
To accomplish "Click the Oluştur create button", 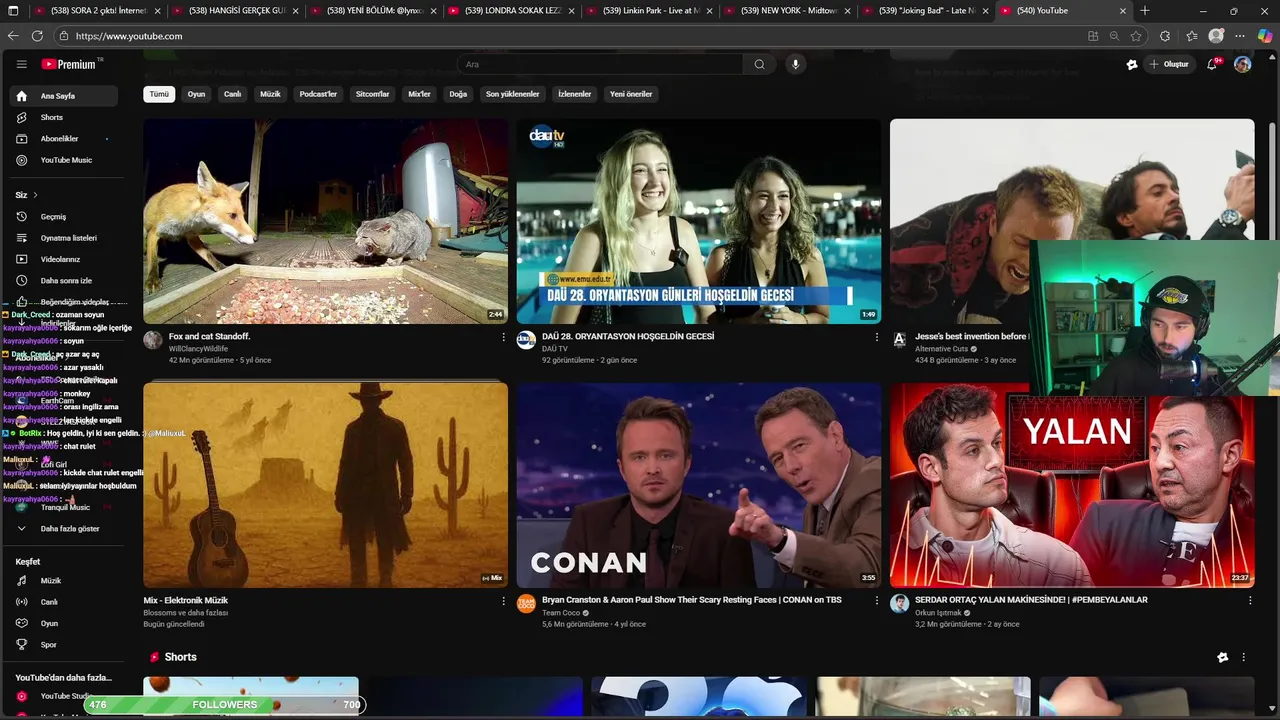I will [1169, 64].
